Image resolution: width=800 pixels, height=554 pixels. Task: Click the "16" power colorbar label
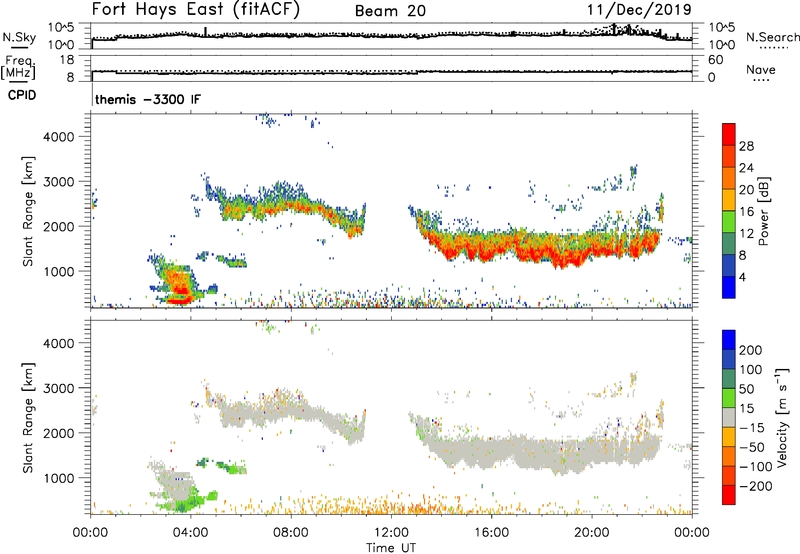[746, 212]
